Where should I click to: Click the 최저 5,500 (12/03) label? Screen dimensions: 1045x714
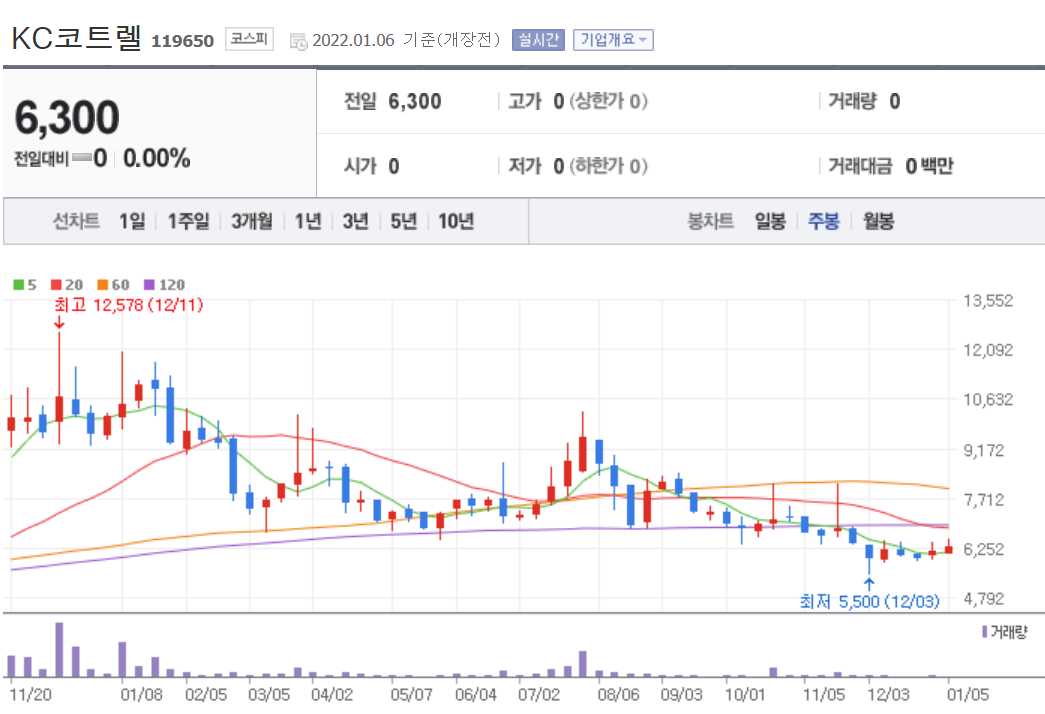pos(869,601)
